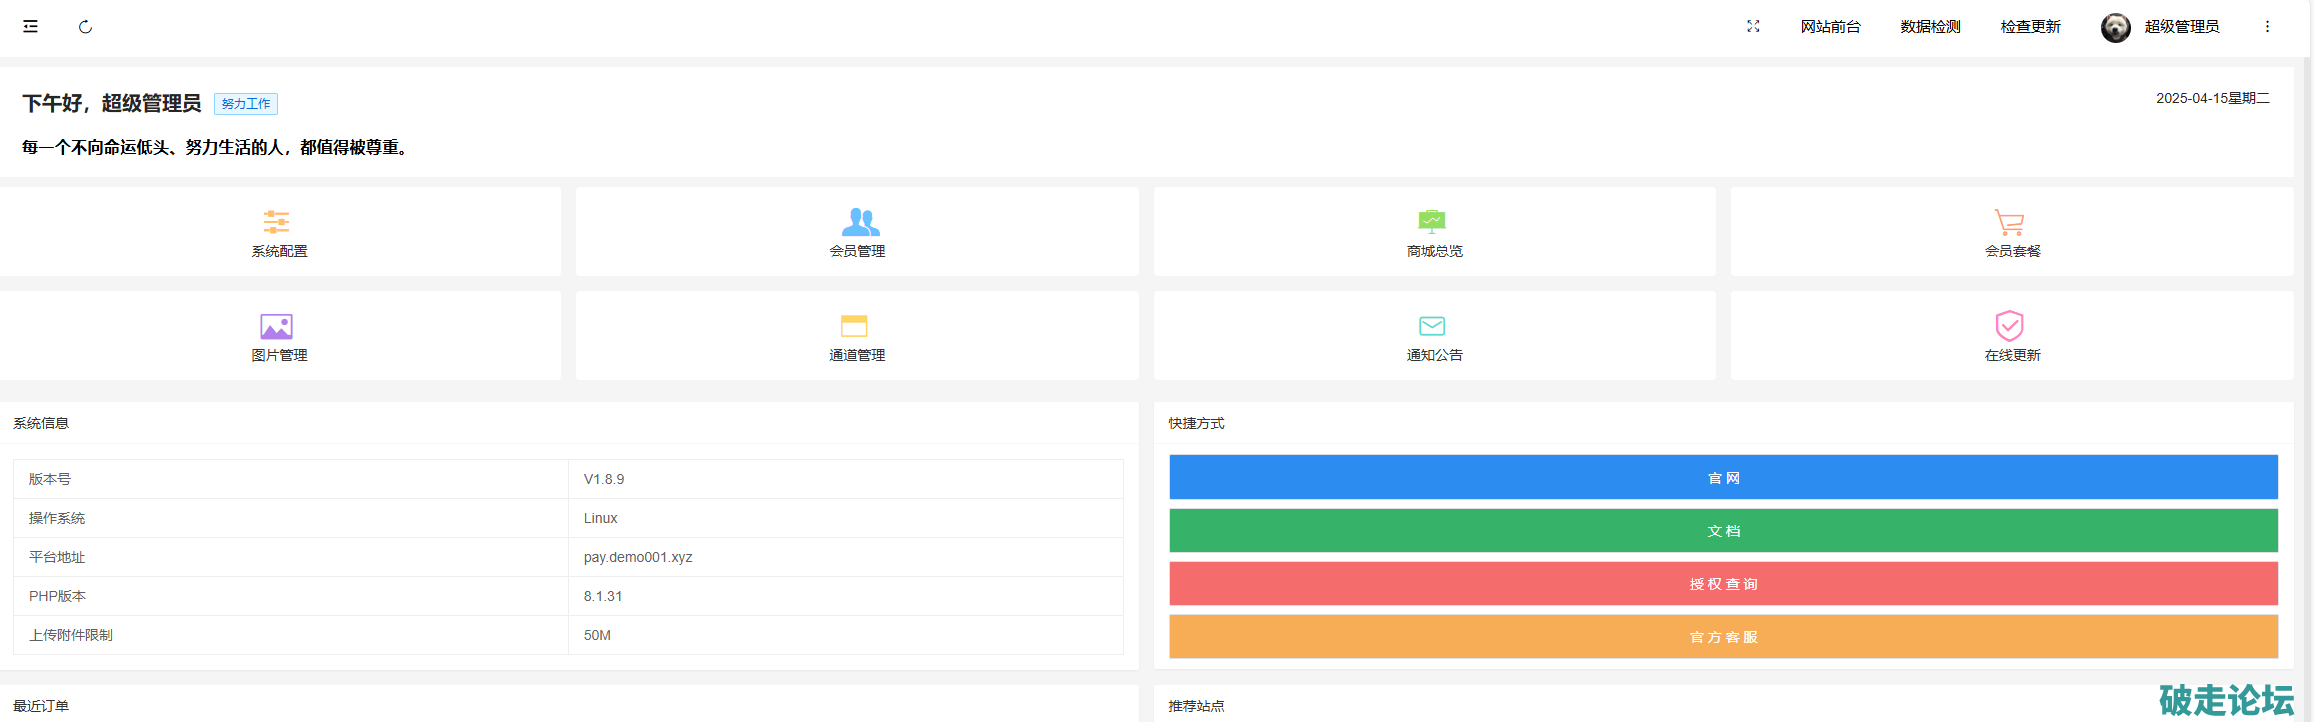Click the refresh page icon
Image resolution: width=2314 pixels, height=722 pixels.
(85, 27)
